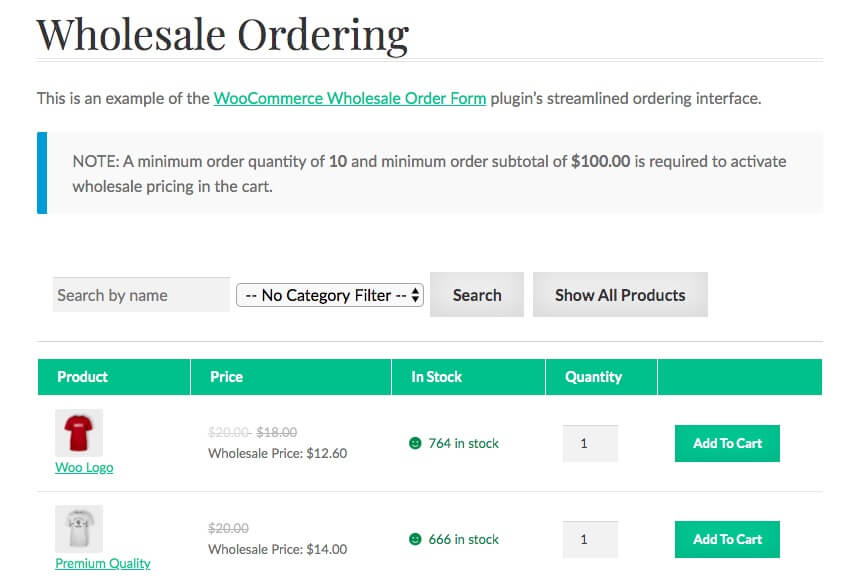The image size is (860, 586).
Task: Click the Woo Logo quantity field
Action: coord(590,443)
